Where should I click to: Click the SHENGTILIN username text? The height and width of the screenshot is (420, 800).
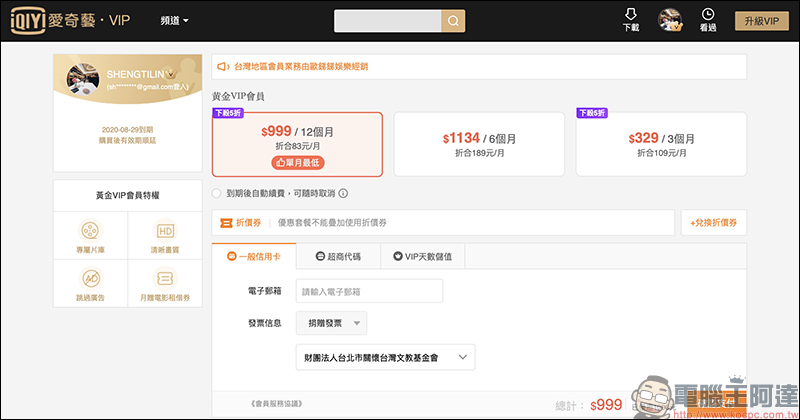point(135,75)
